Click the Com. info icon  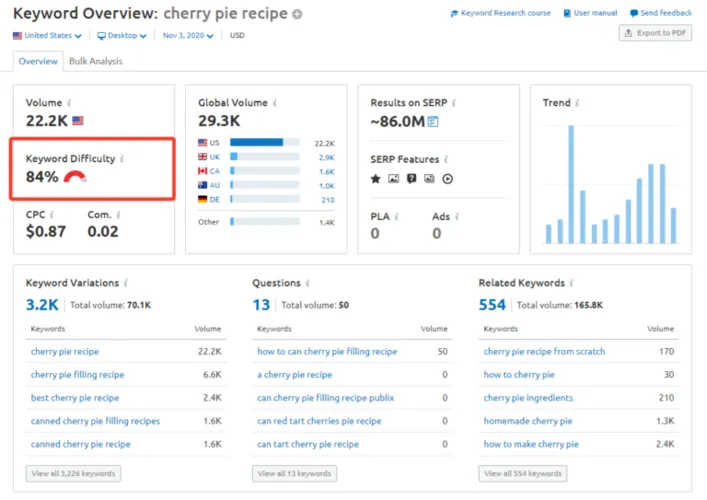[118, 215]
